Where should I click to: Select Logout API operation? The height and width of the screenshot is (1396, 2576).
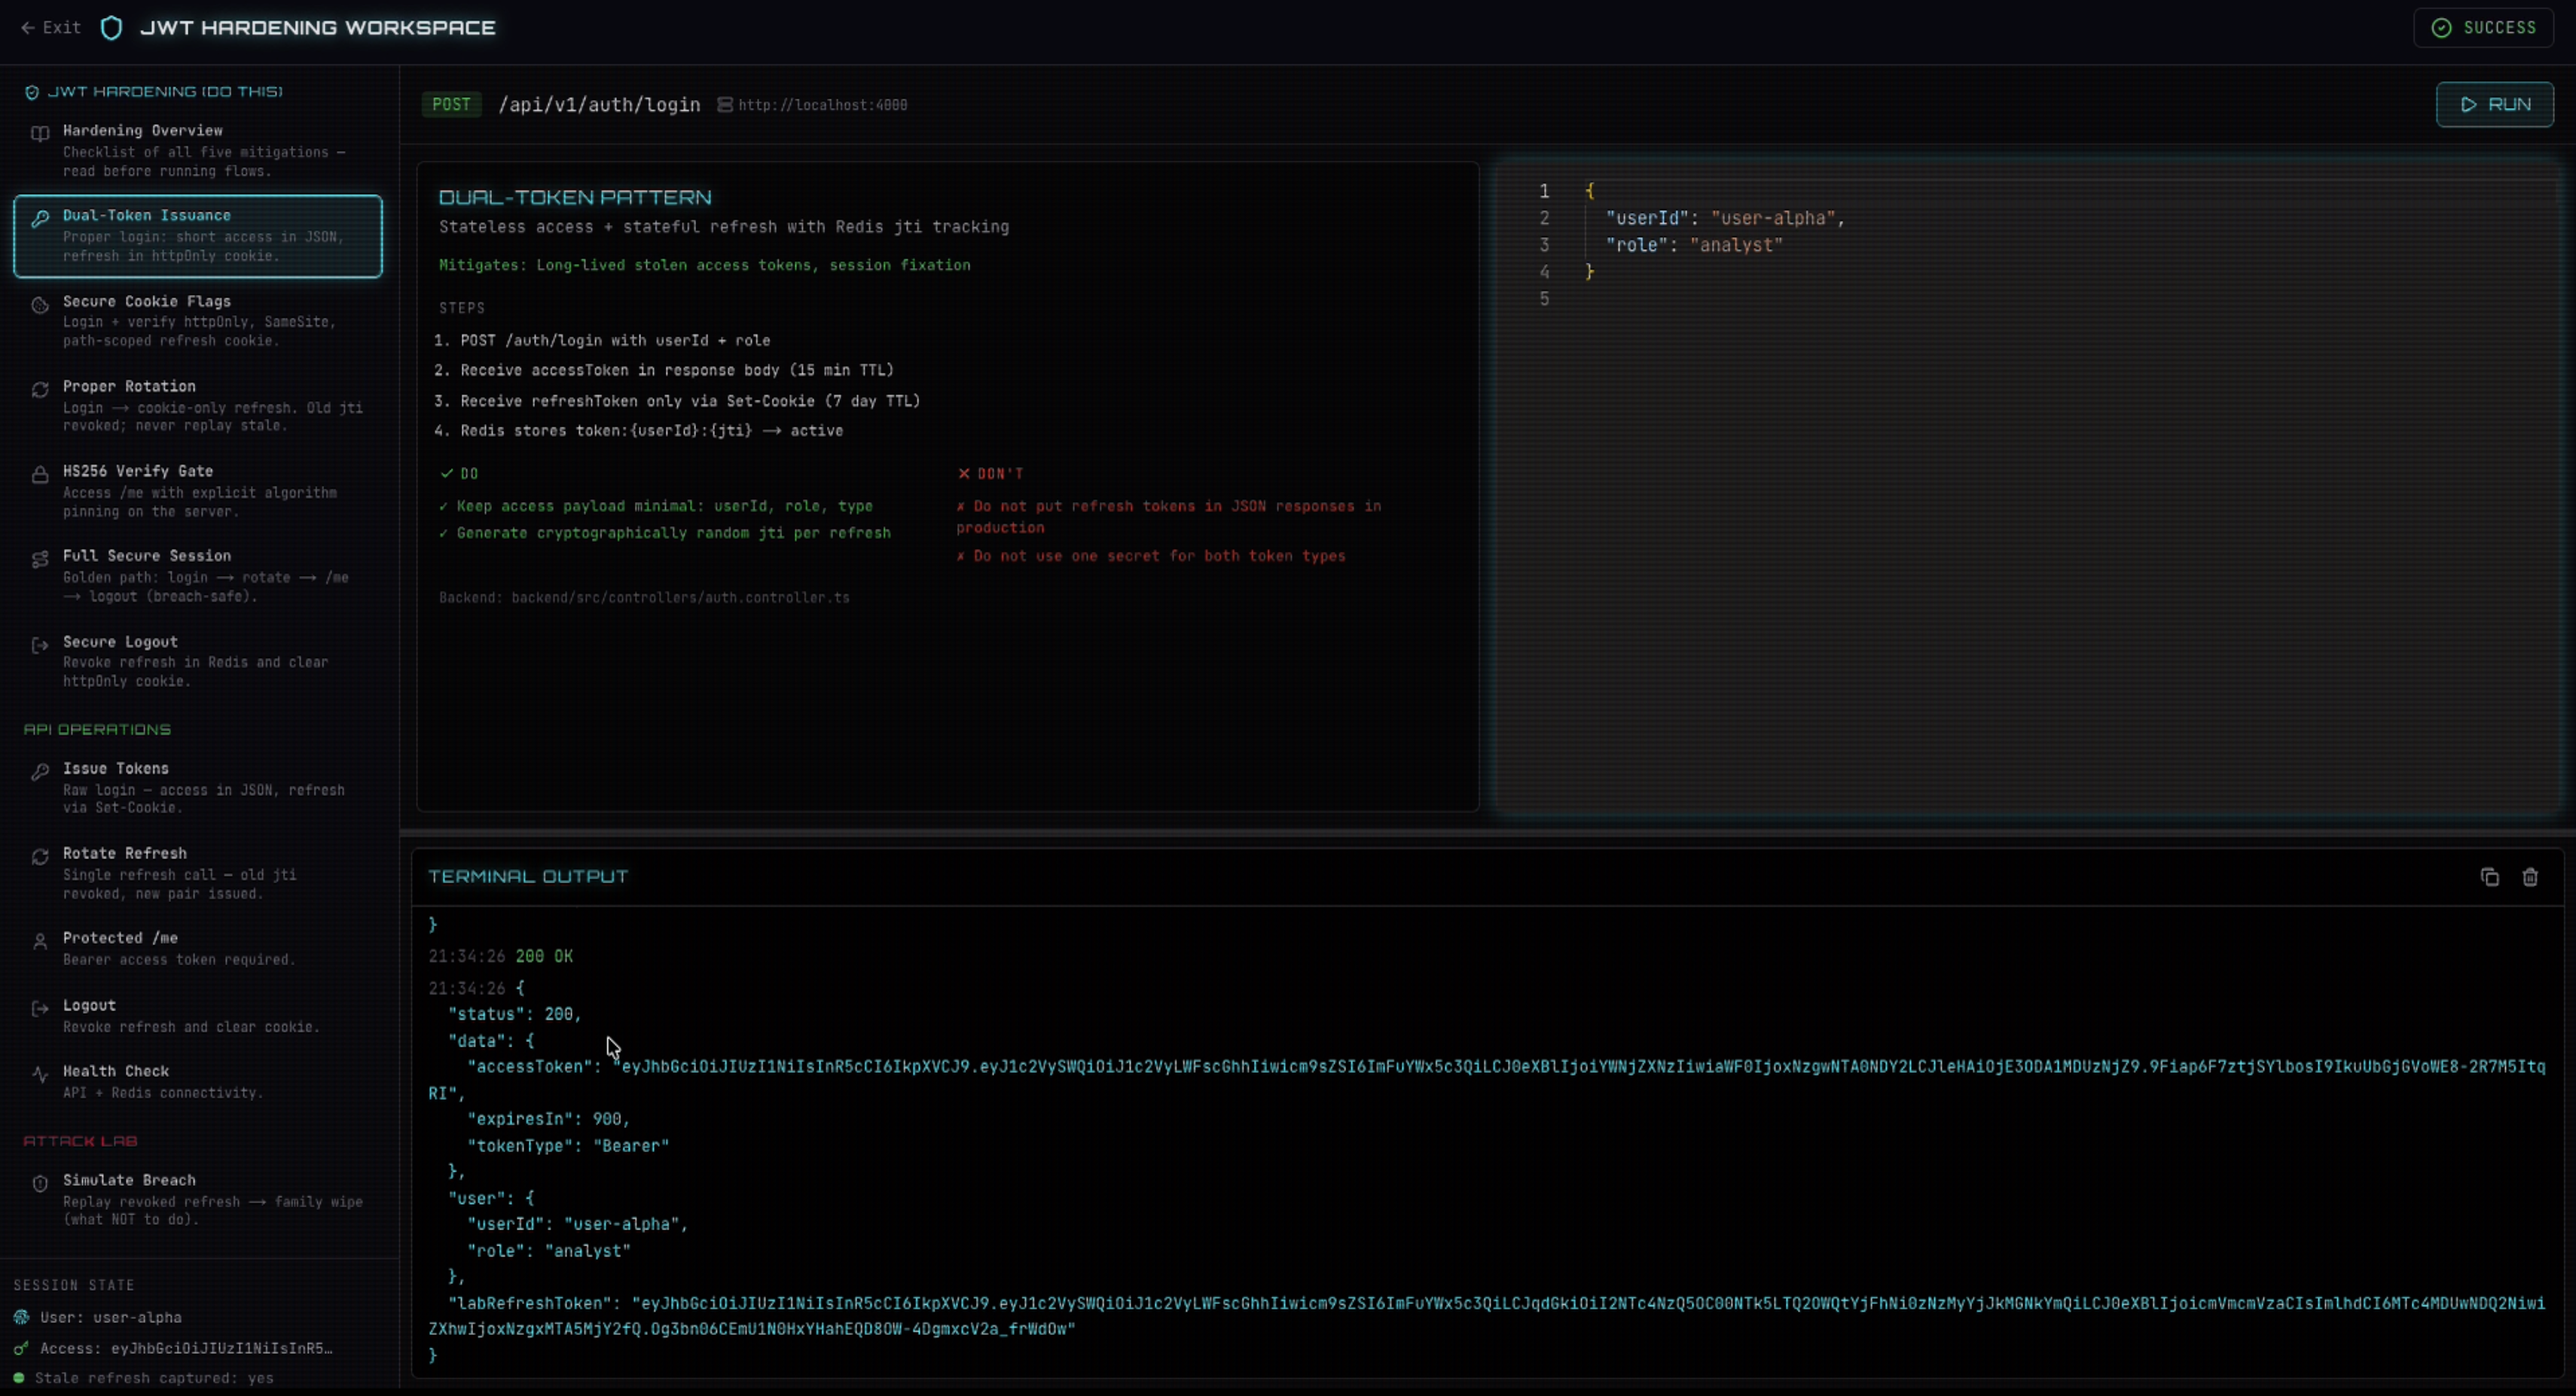click(x=198, y=1015)
